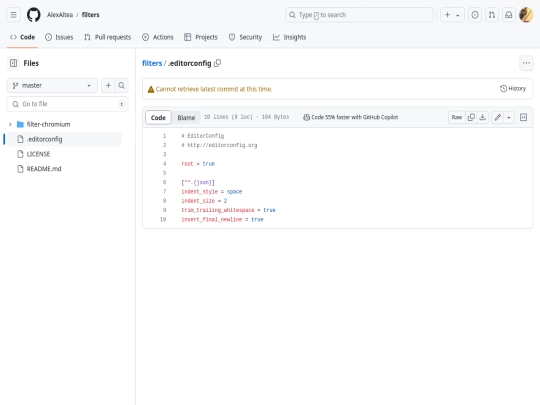Select the Blame view toggle
This screenshot has width=540, height=405.
click(186, 117)
